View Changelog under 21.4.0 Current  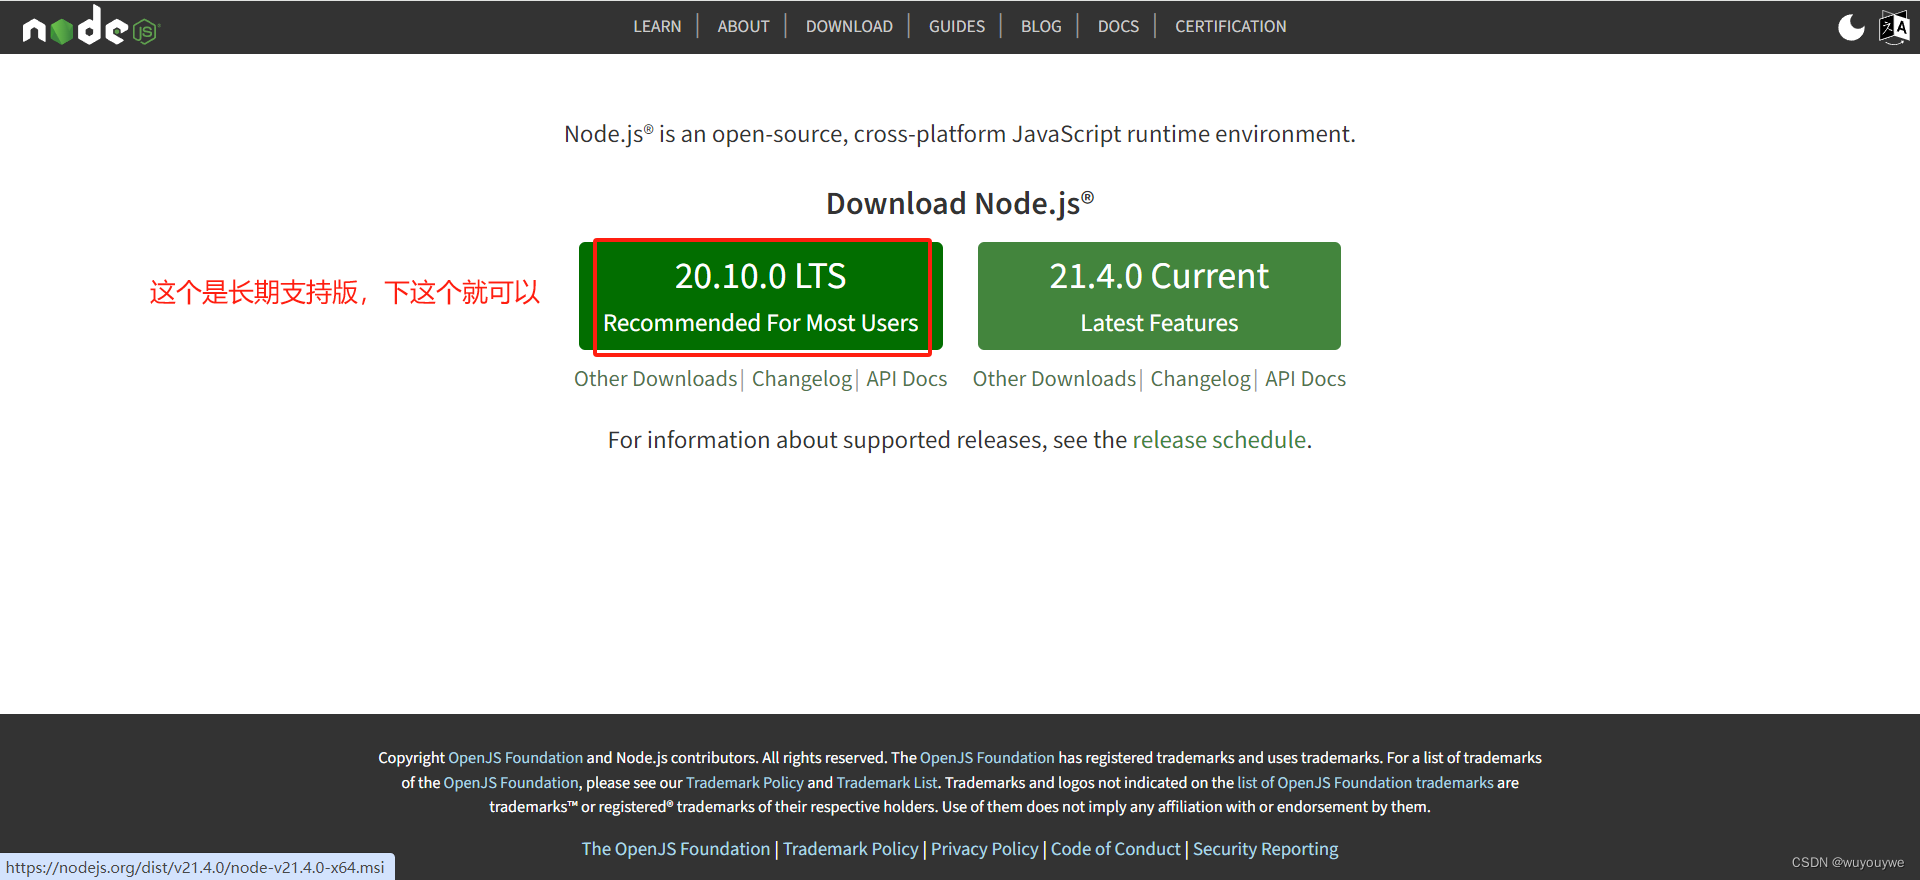pyautogui.click(x=1200, y=379)
